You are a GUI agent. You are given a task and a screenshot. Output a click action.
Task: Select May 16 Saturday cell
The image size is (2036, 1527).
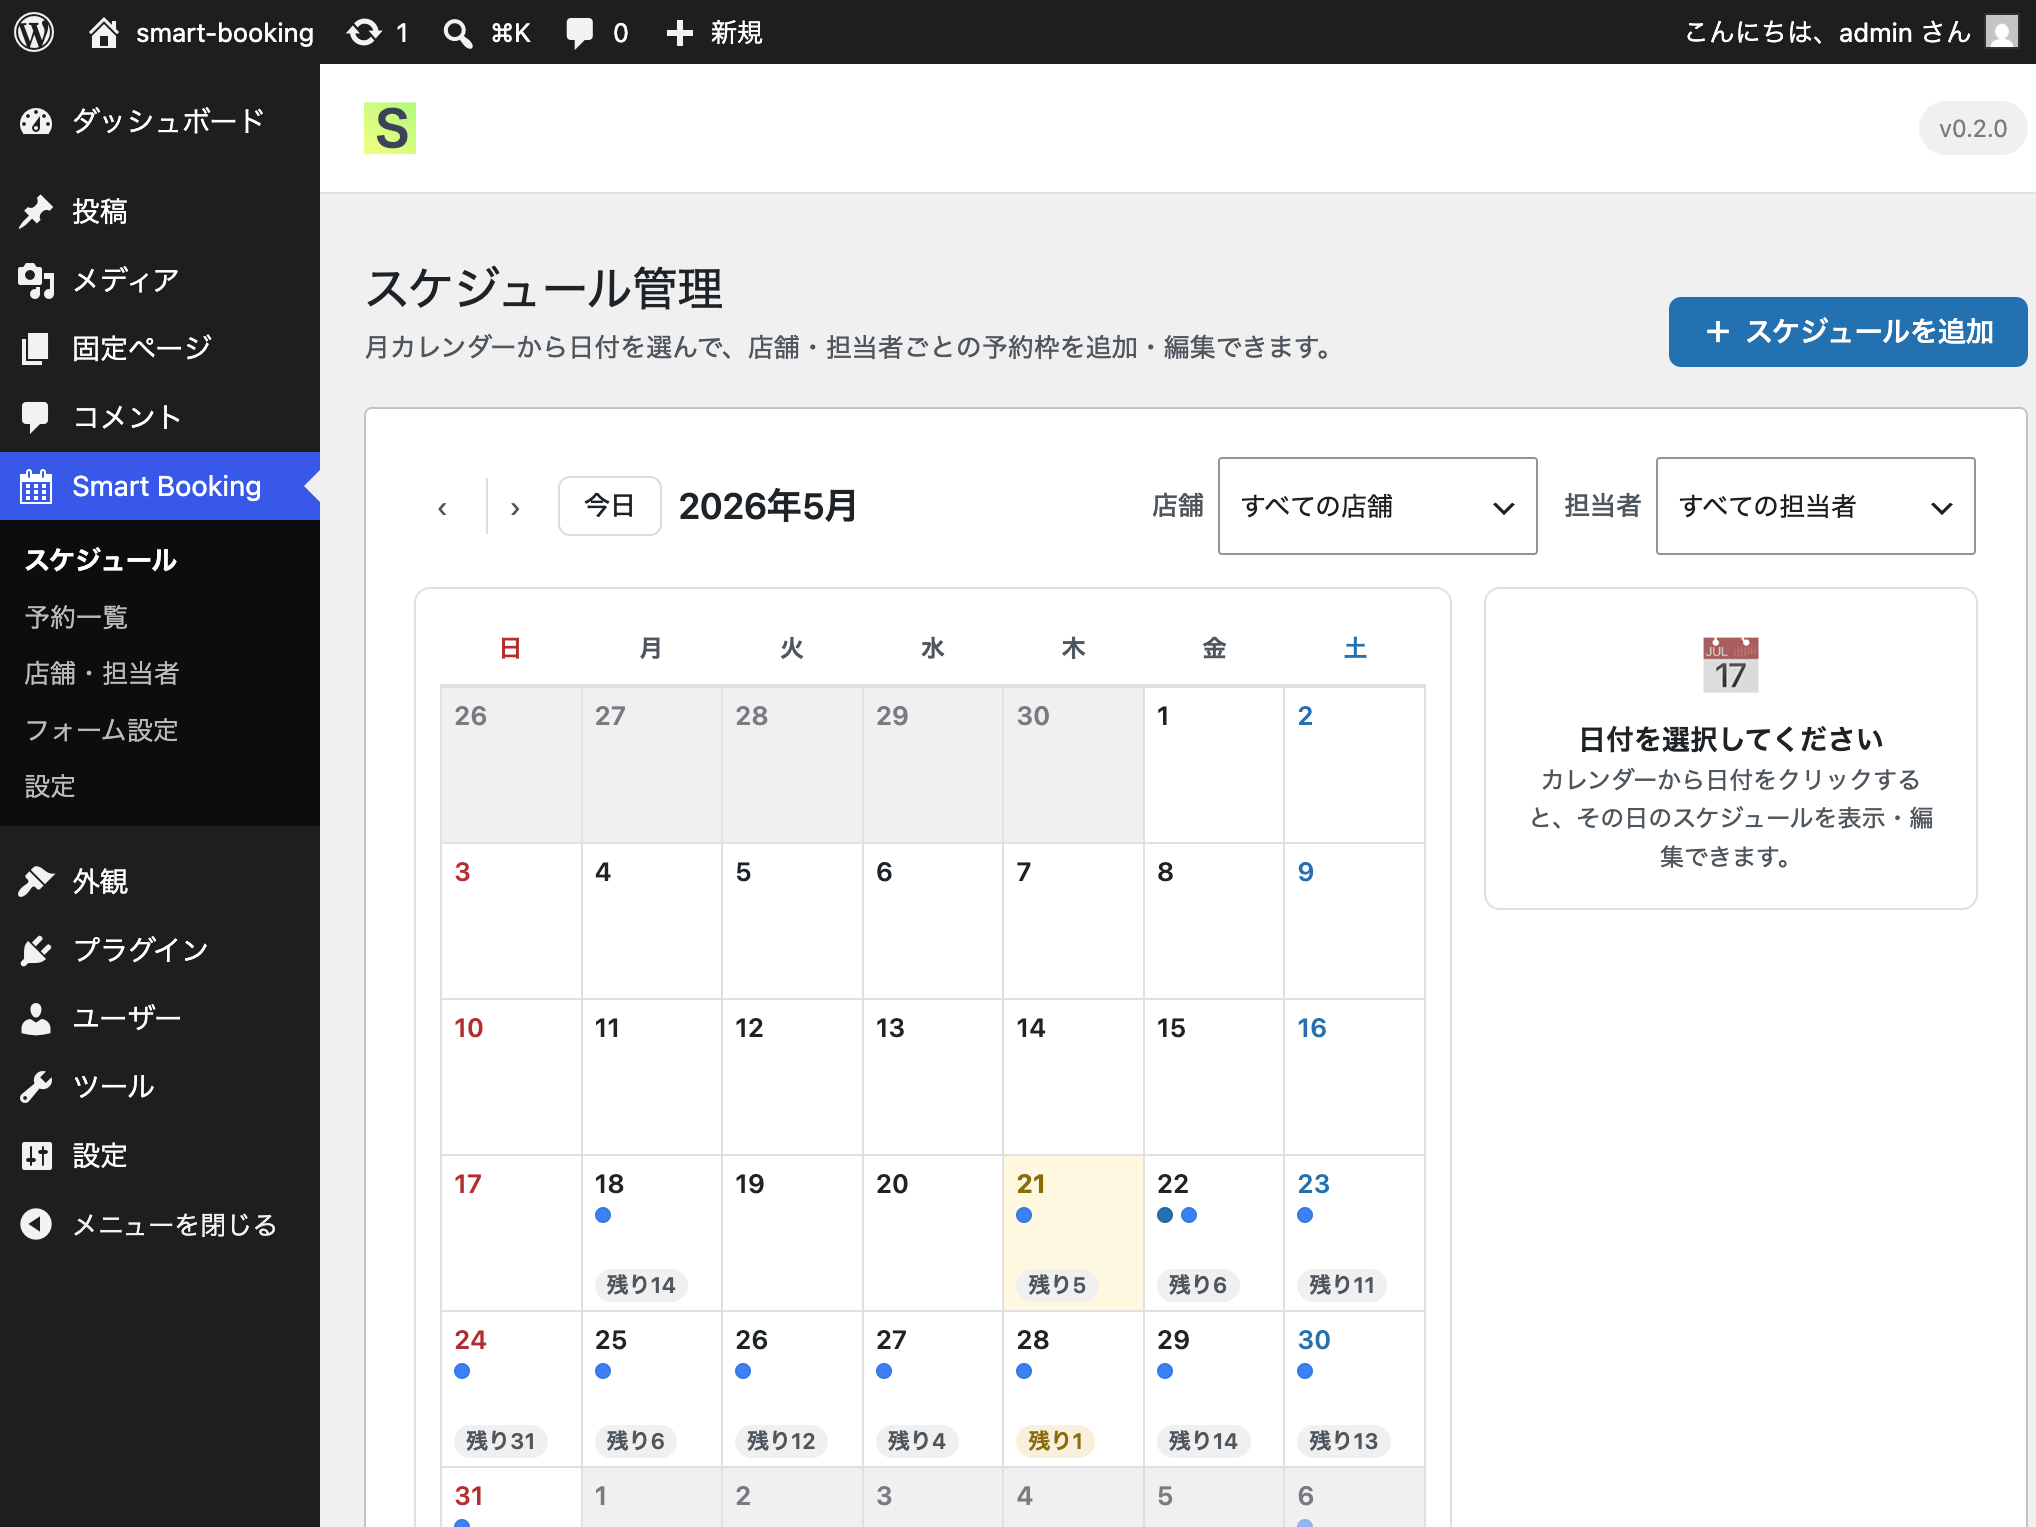point(1354,1077)
